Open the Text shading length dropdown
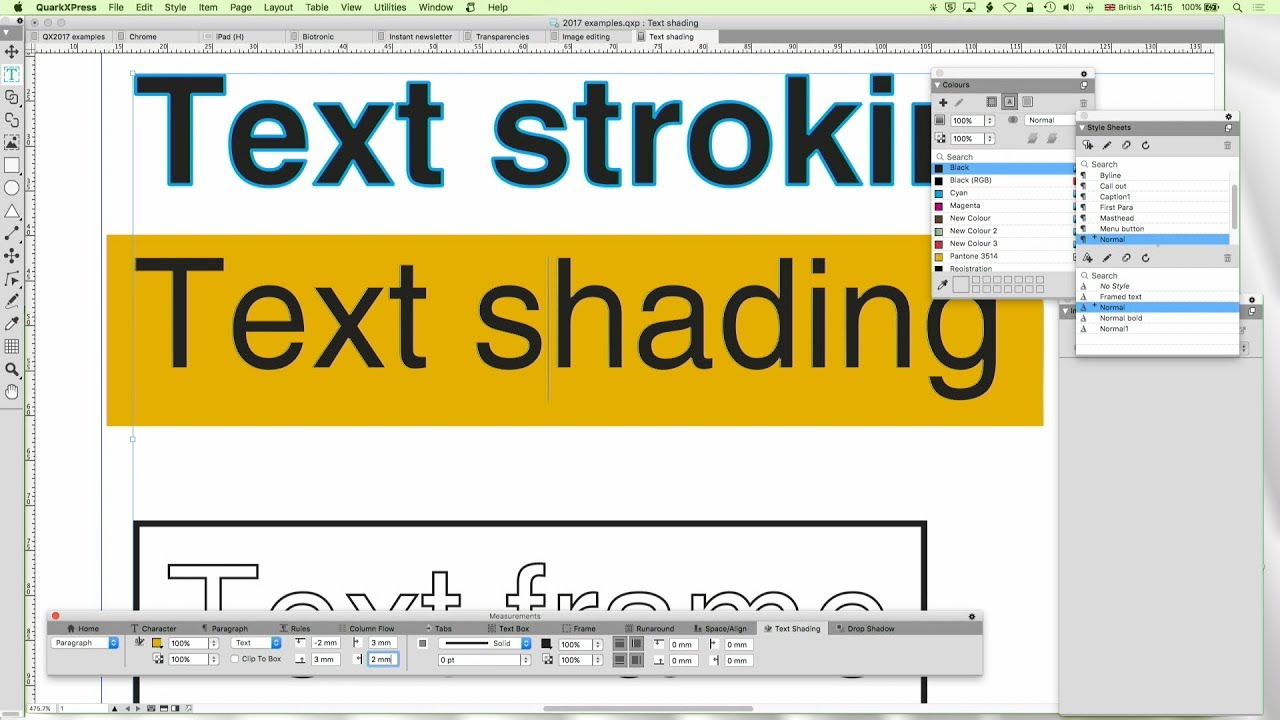 tap(257, 643)
